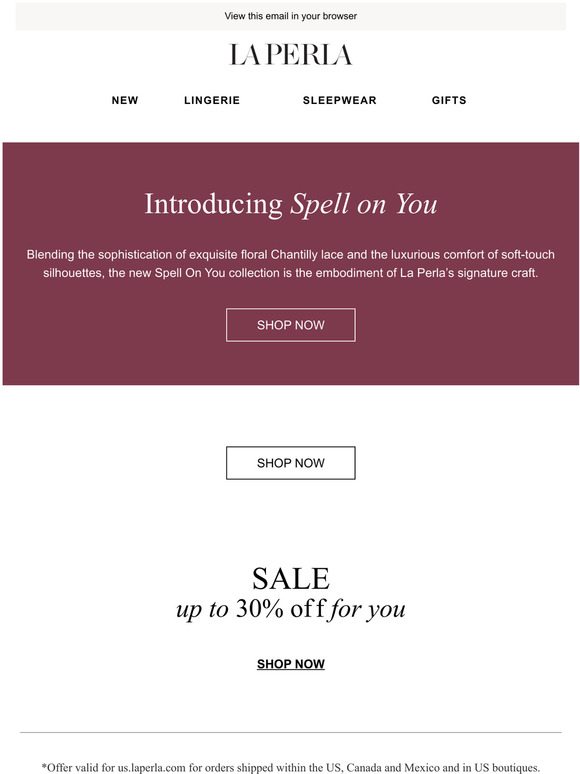Image resolution: width=580 pixels, height=774 pixels.
Task: Click us.laperla.com in the footer disclaimer
Action: [152, 768]
